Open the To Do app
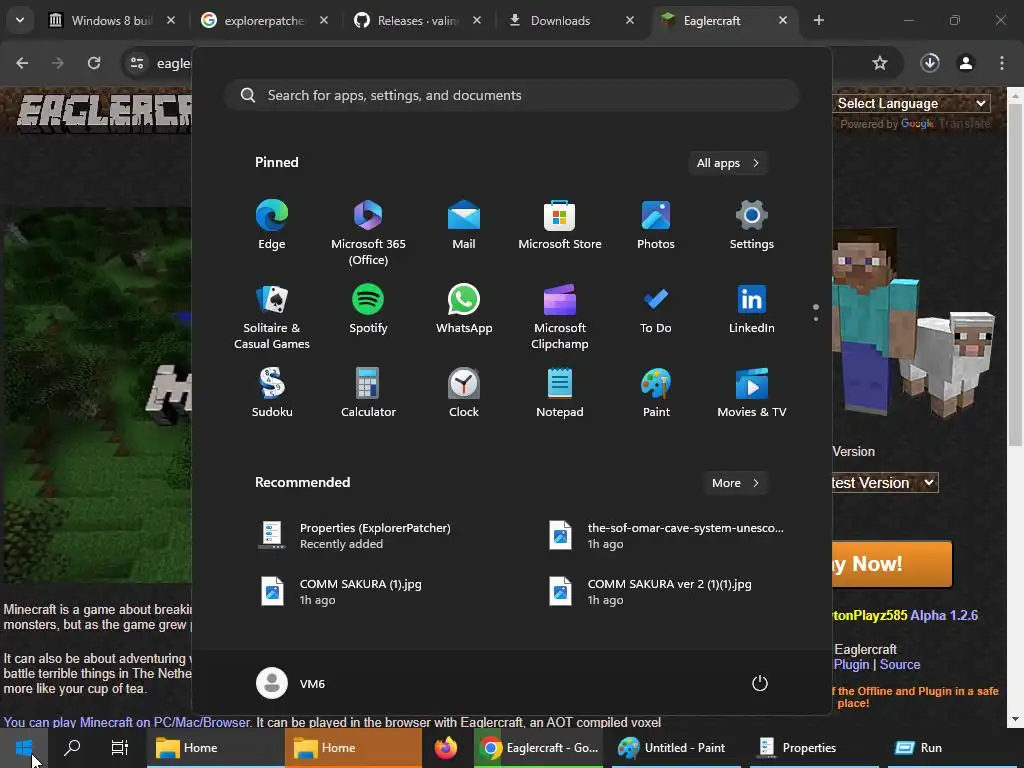1024x768 pixels. (656, 310)
